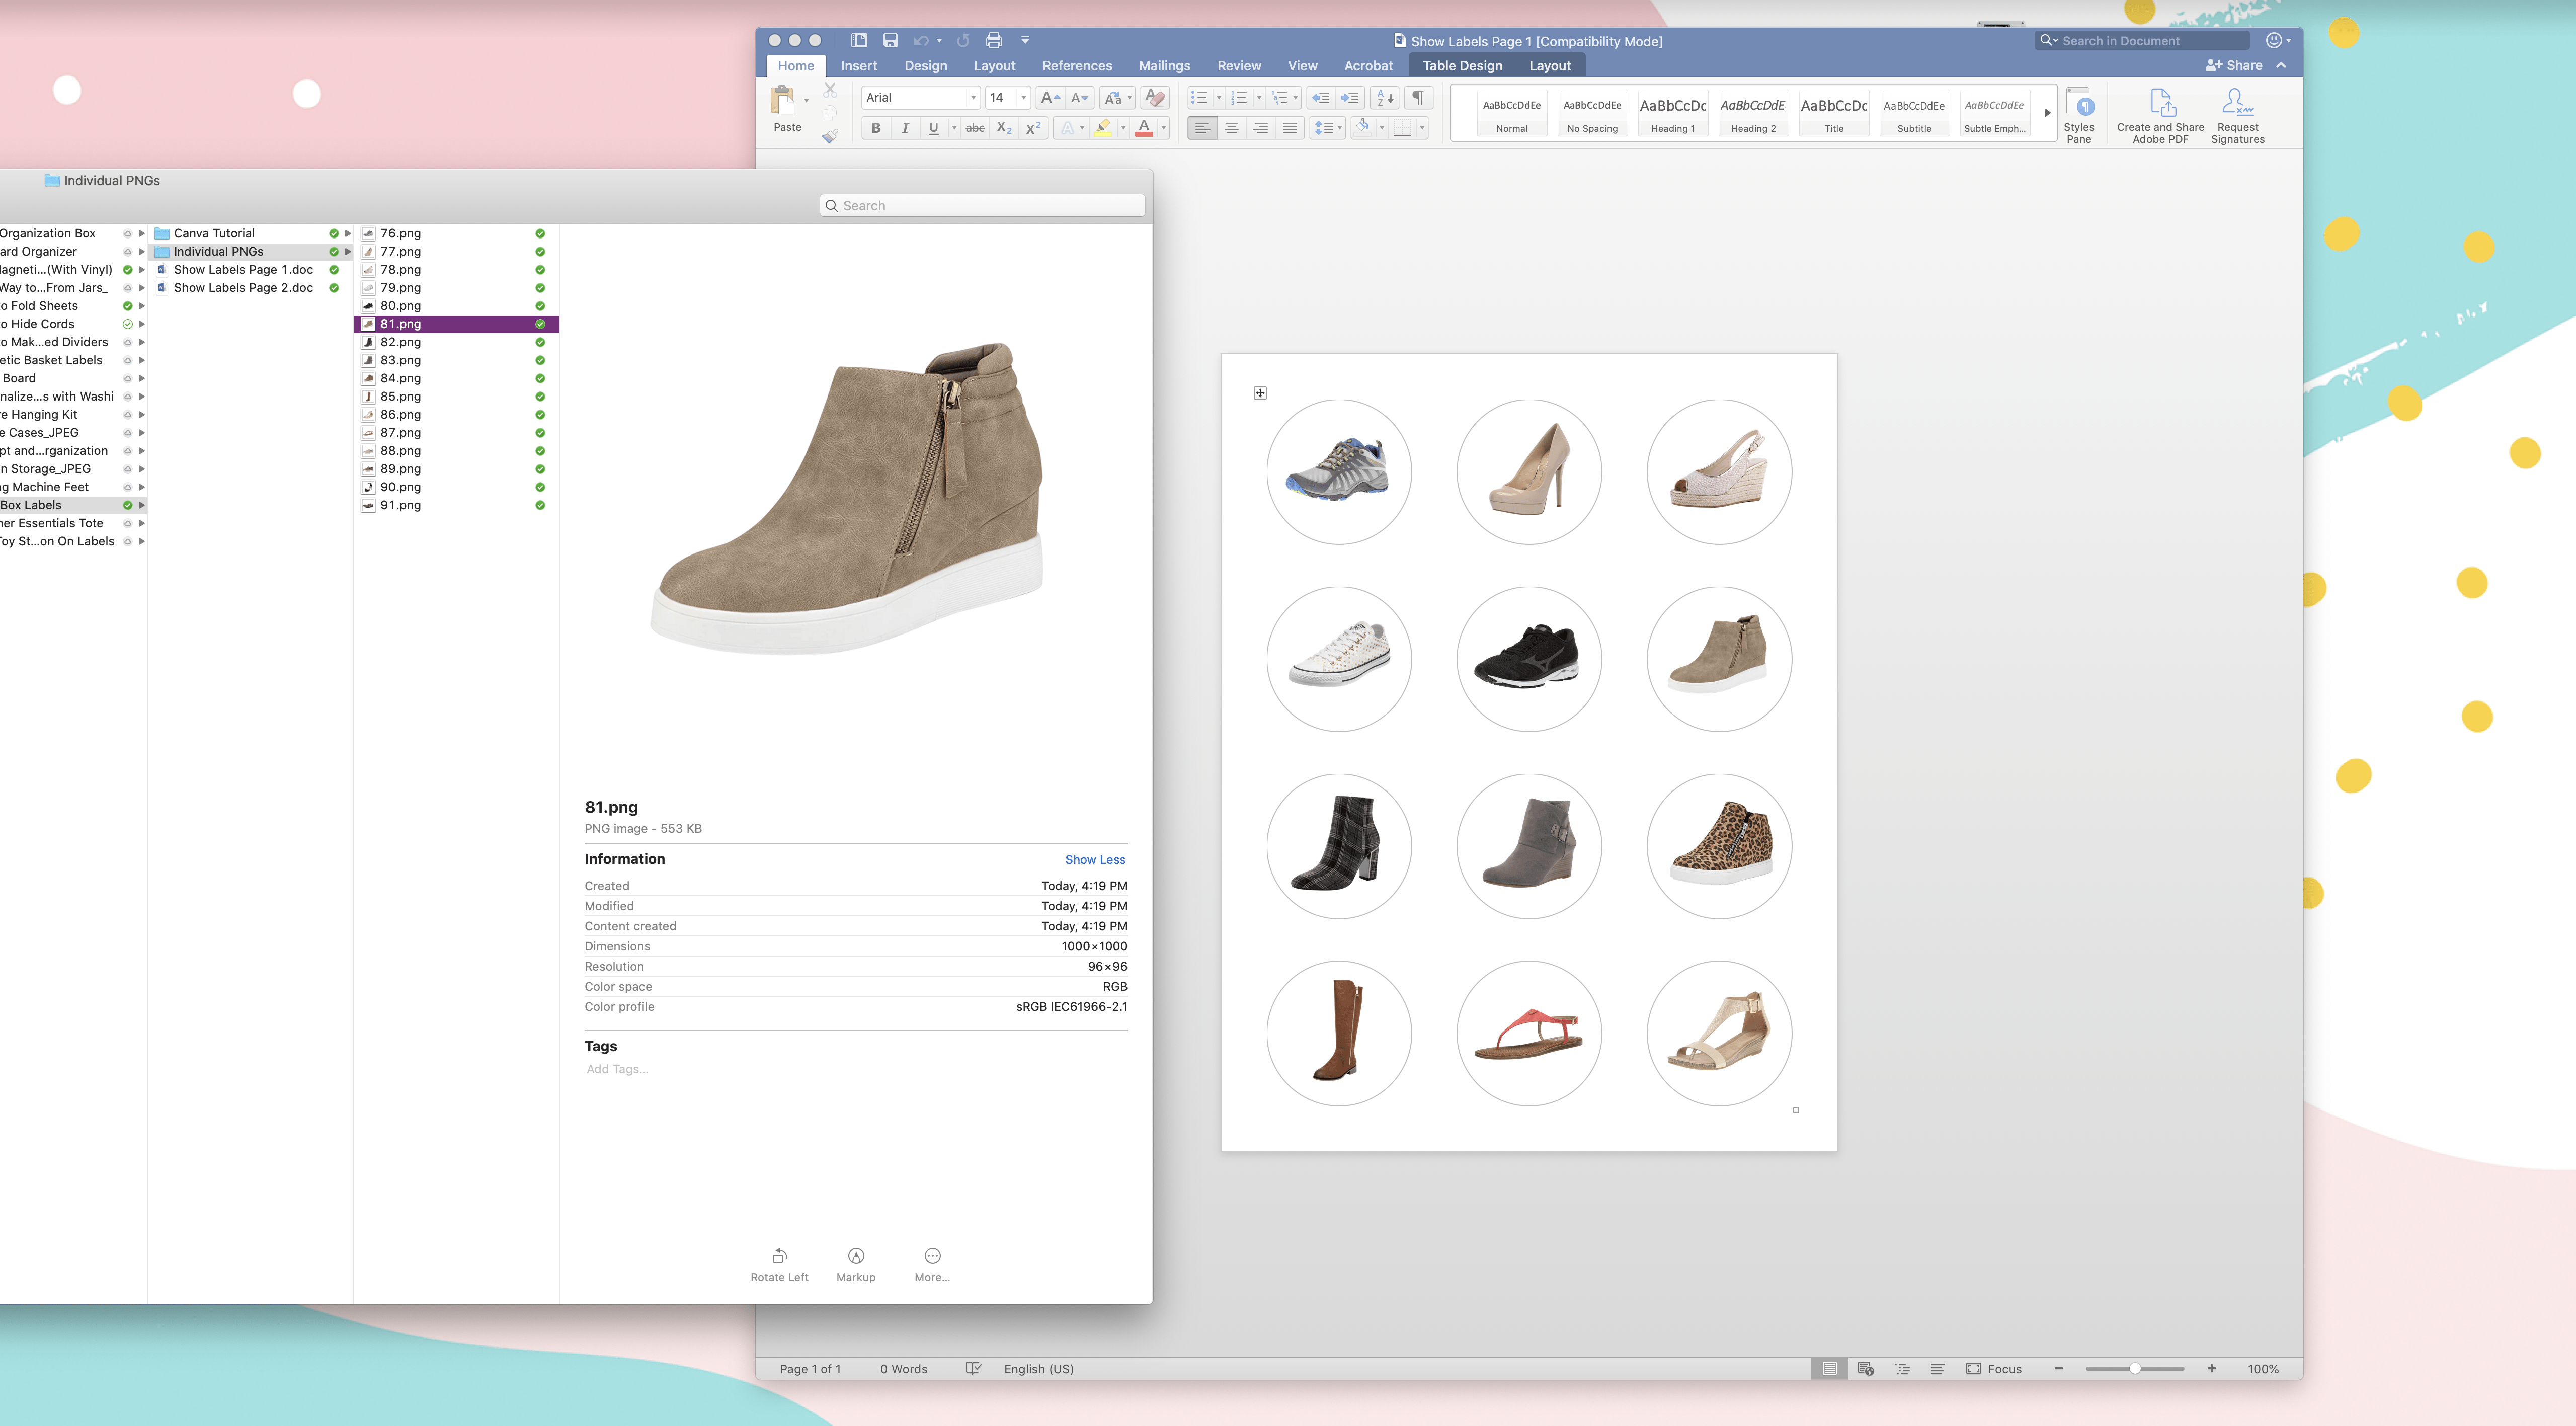
Task: Toggle italic formatting
Action: click(x=905, y=128)
